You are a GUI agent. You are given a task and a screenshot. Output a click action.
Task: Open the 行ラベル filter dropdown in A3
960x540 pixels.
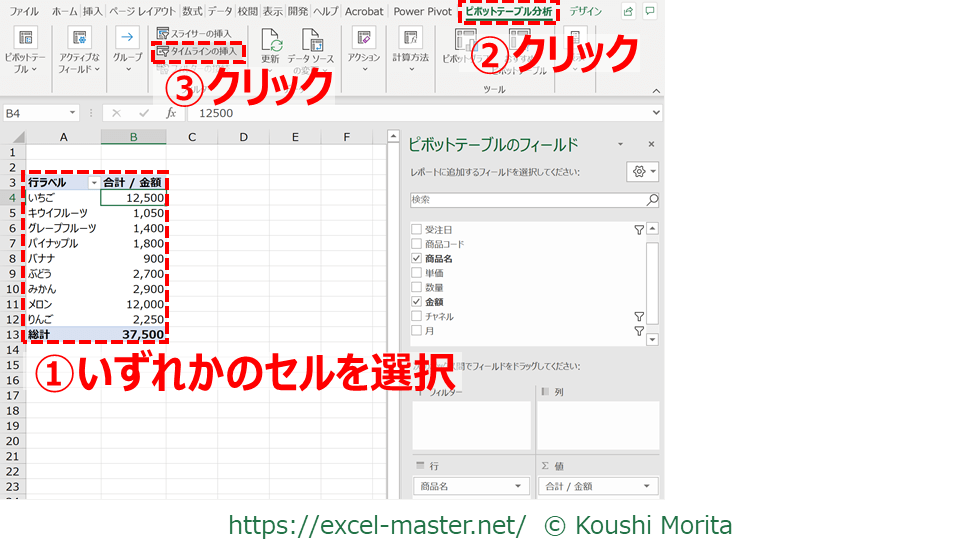[x=94, y=183]
